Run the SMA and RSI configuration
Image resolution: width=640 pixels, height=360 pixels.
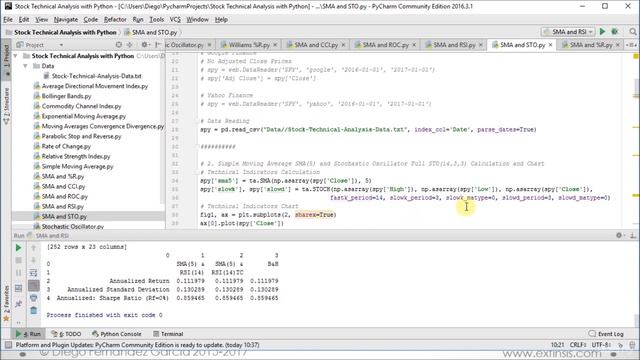point(602,31)
